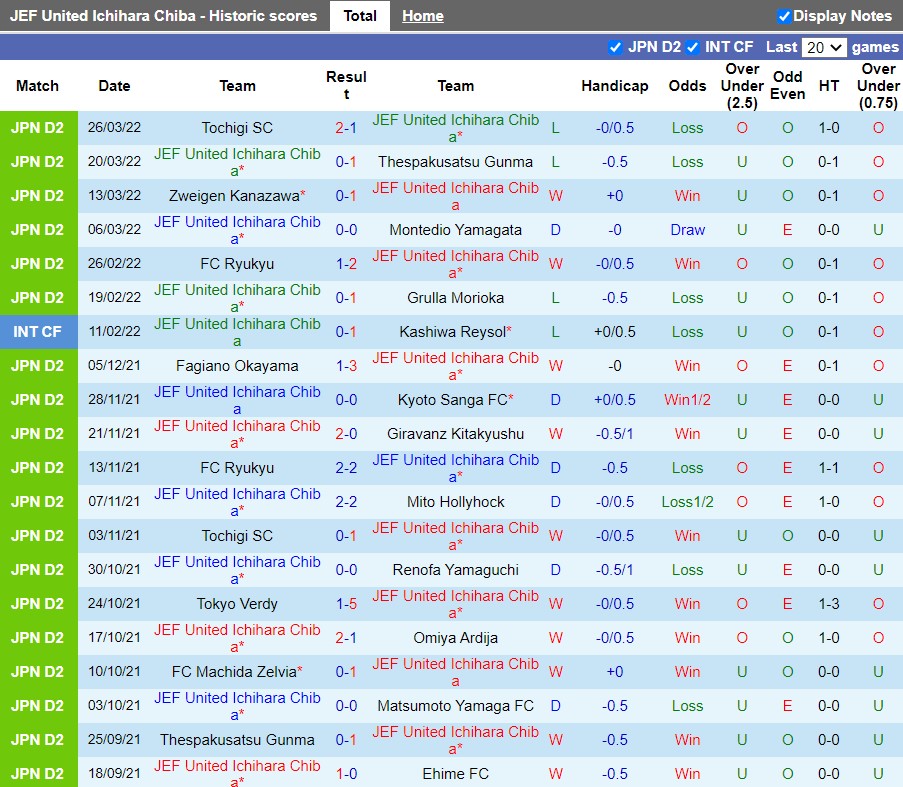Click the 2-2 result against Mito Hollyhock
This screenshot has height=787, width=903.
point(346,501)
